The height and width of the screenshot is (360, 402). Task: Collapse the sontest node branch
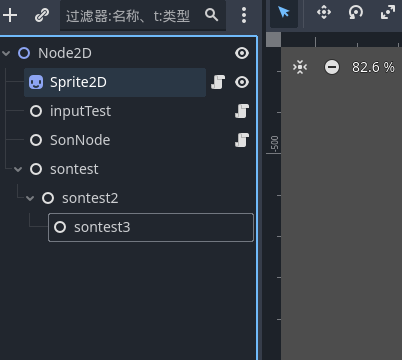tap(18, 169)
